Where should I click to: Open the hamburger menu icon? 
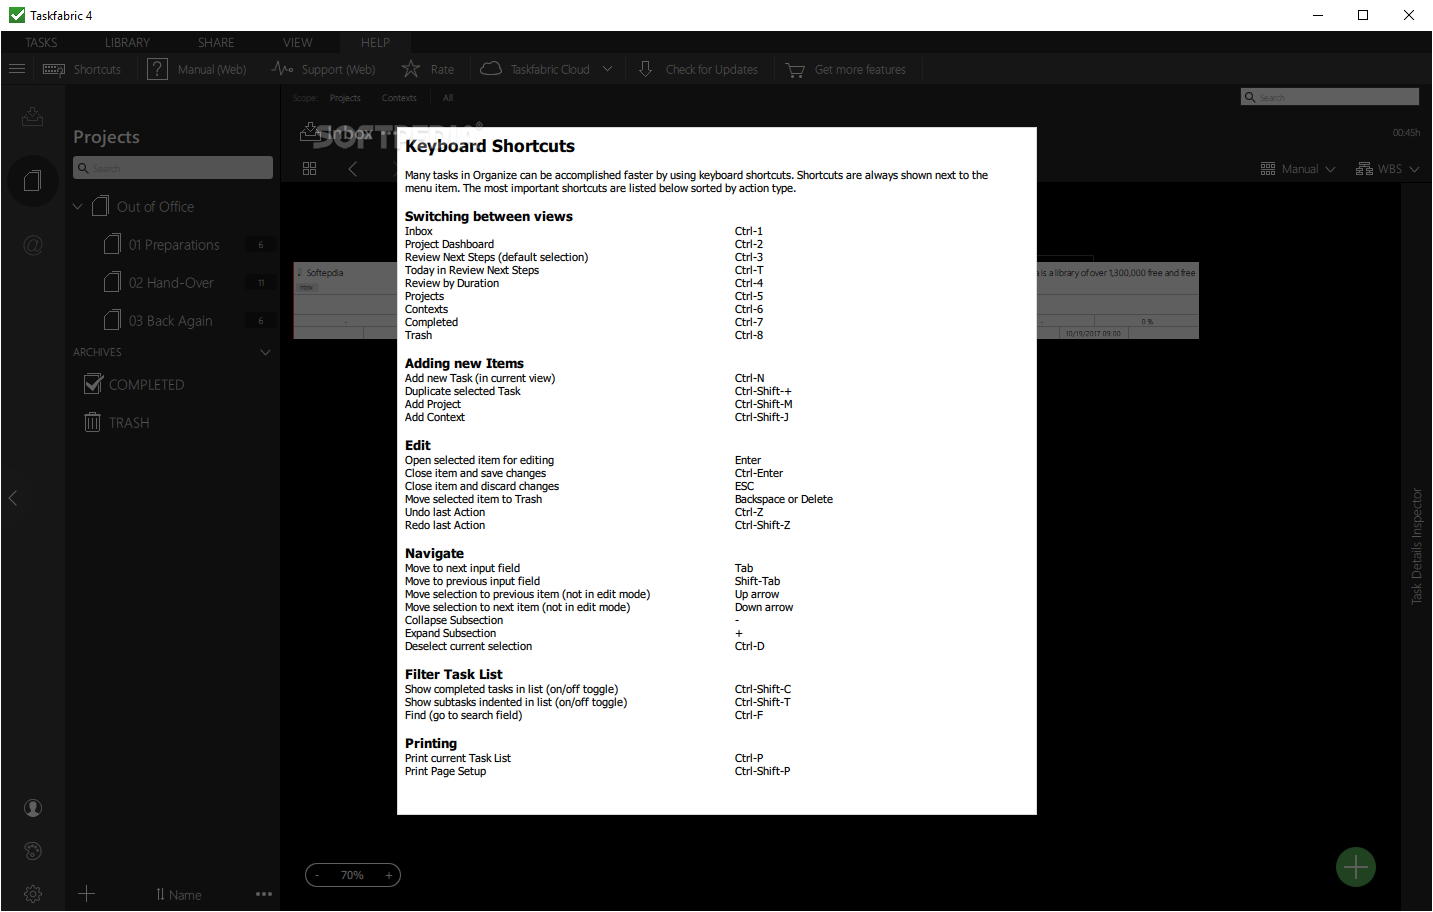pos(17,69)
